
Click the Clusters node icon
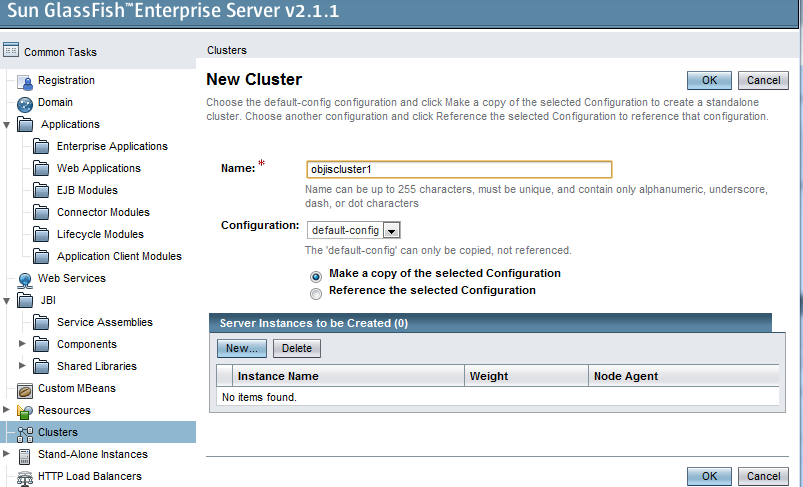(26, 433)
